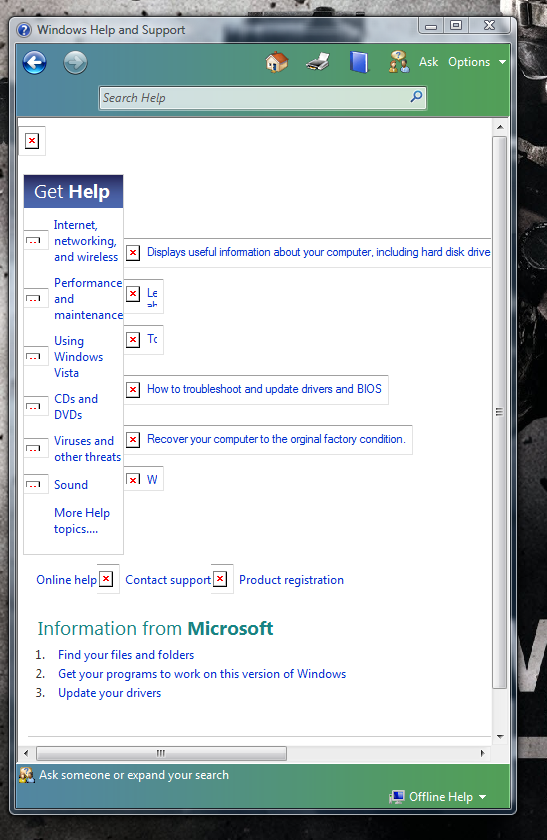Expand the Offline Help dropdown arrow
The image size is (547, 840).
pyautogui.click(x=482, y=797)
